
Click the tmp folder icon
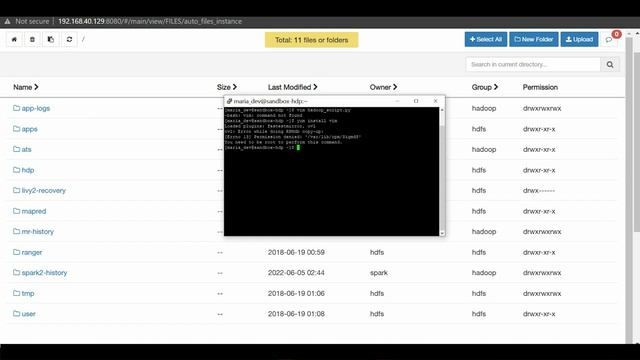click(16, 293)
